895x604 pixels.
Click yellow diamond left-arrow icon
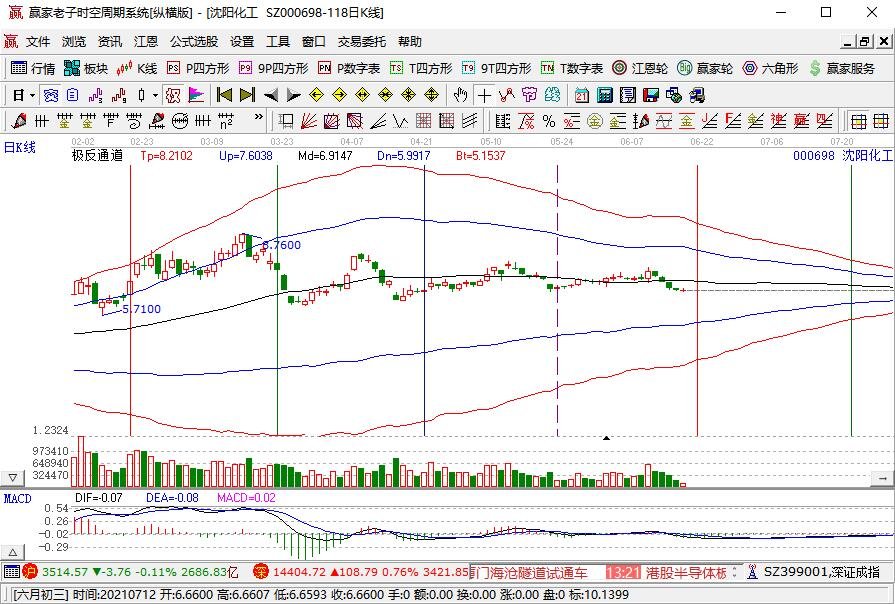click(x=316, y=95)
